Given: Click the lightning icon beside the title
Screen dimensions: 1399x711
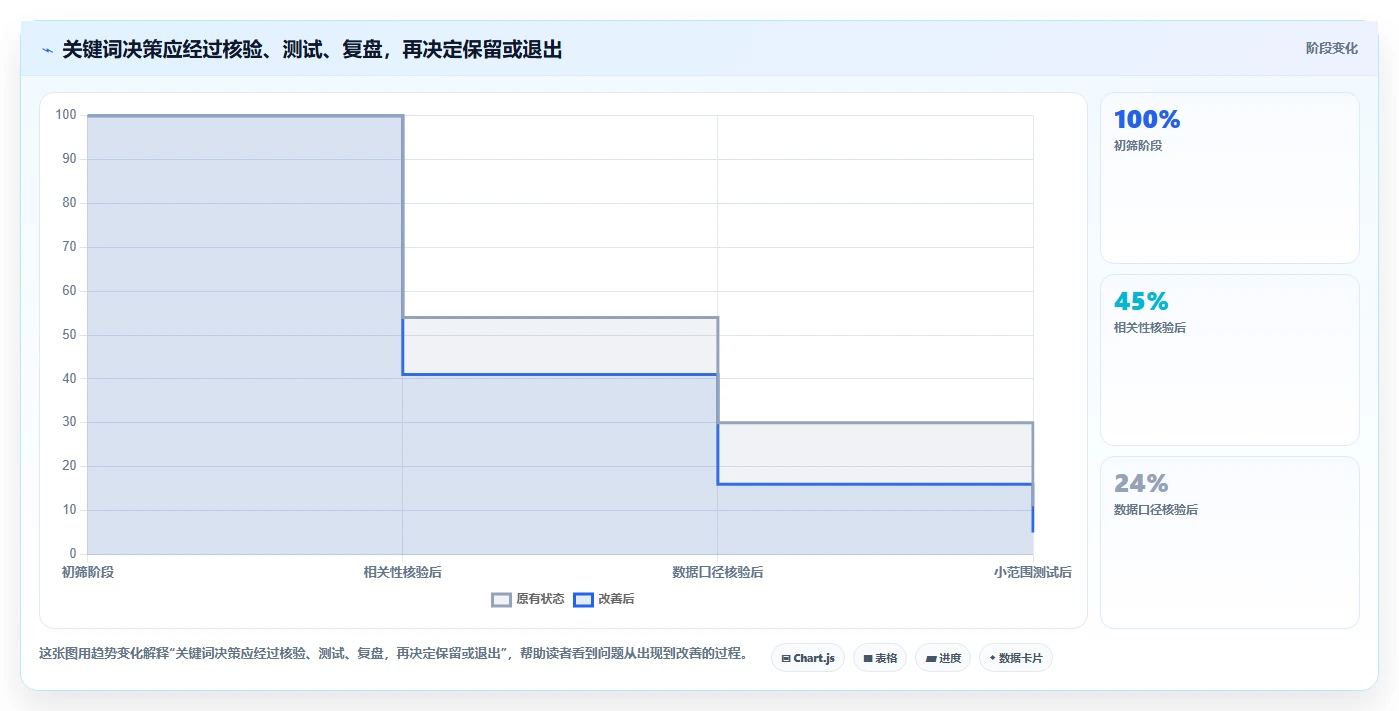Looking at the screenshot, I should (48, 50).
